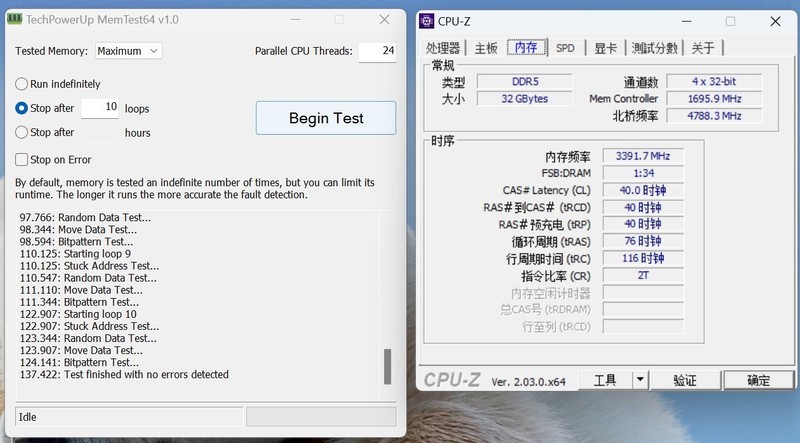Open the SPD tab in CPU-Z
Image resolution: width=800 pixels, height=443 pixels.
point(565,48)
